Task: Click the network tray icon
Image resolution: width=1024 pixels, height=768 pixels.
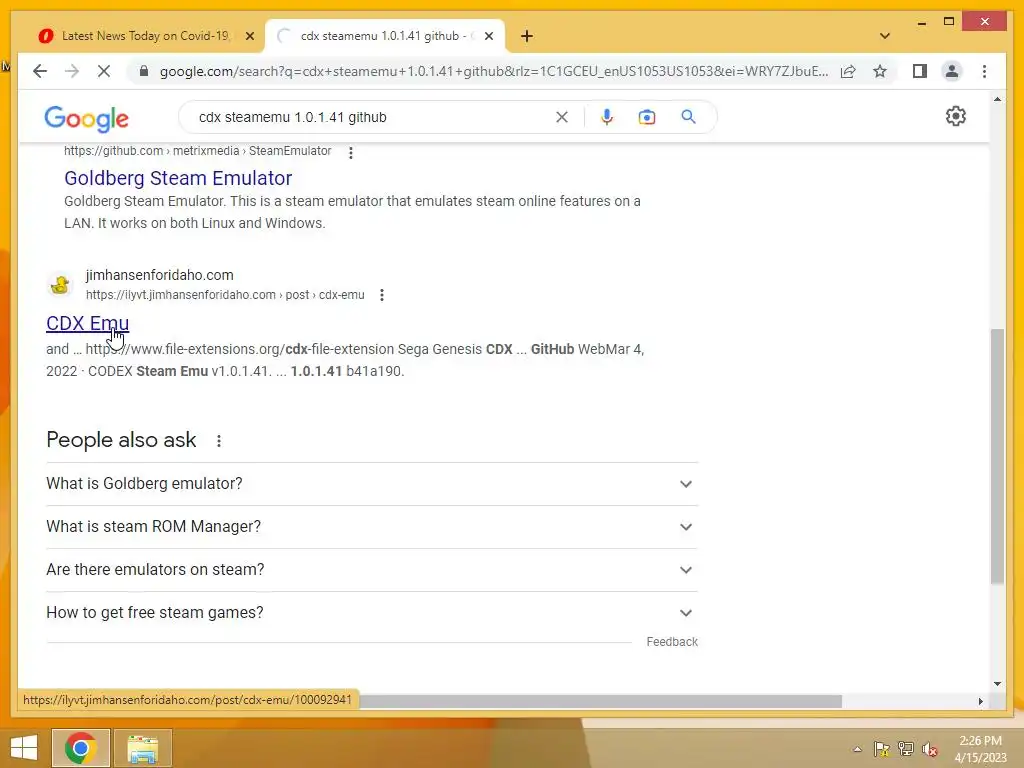Action: (x=905, y=749)
